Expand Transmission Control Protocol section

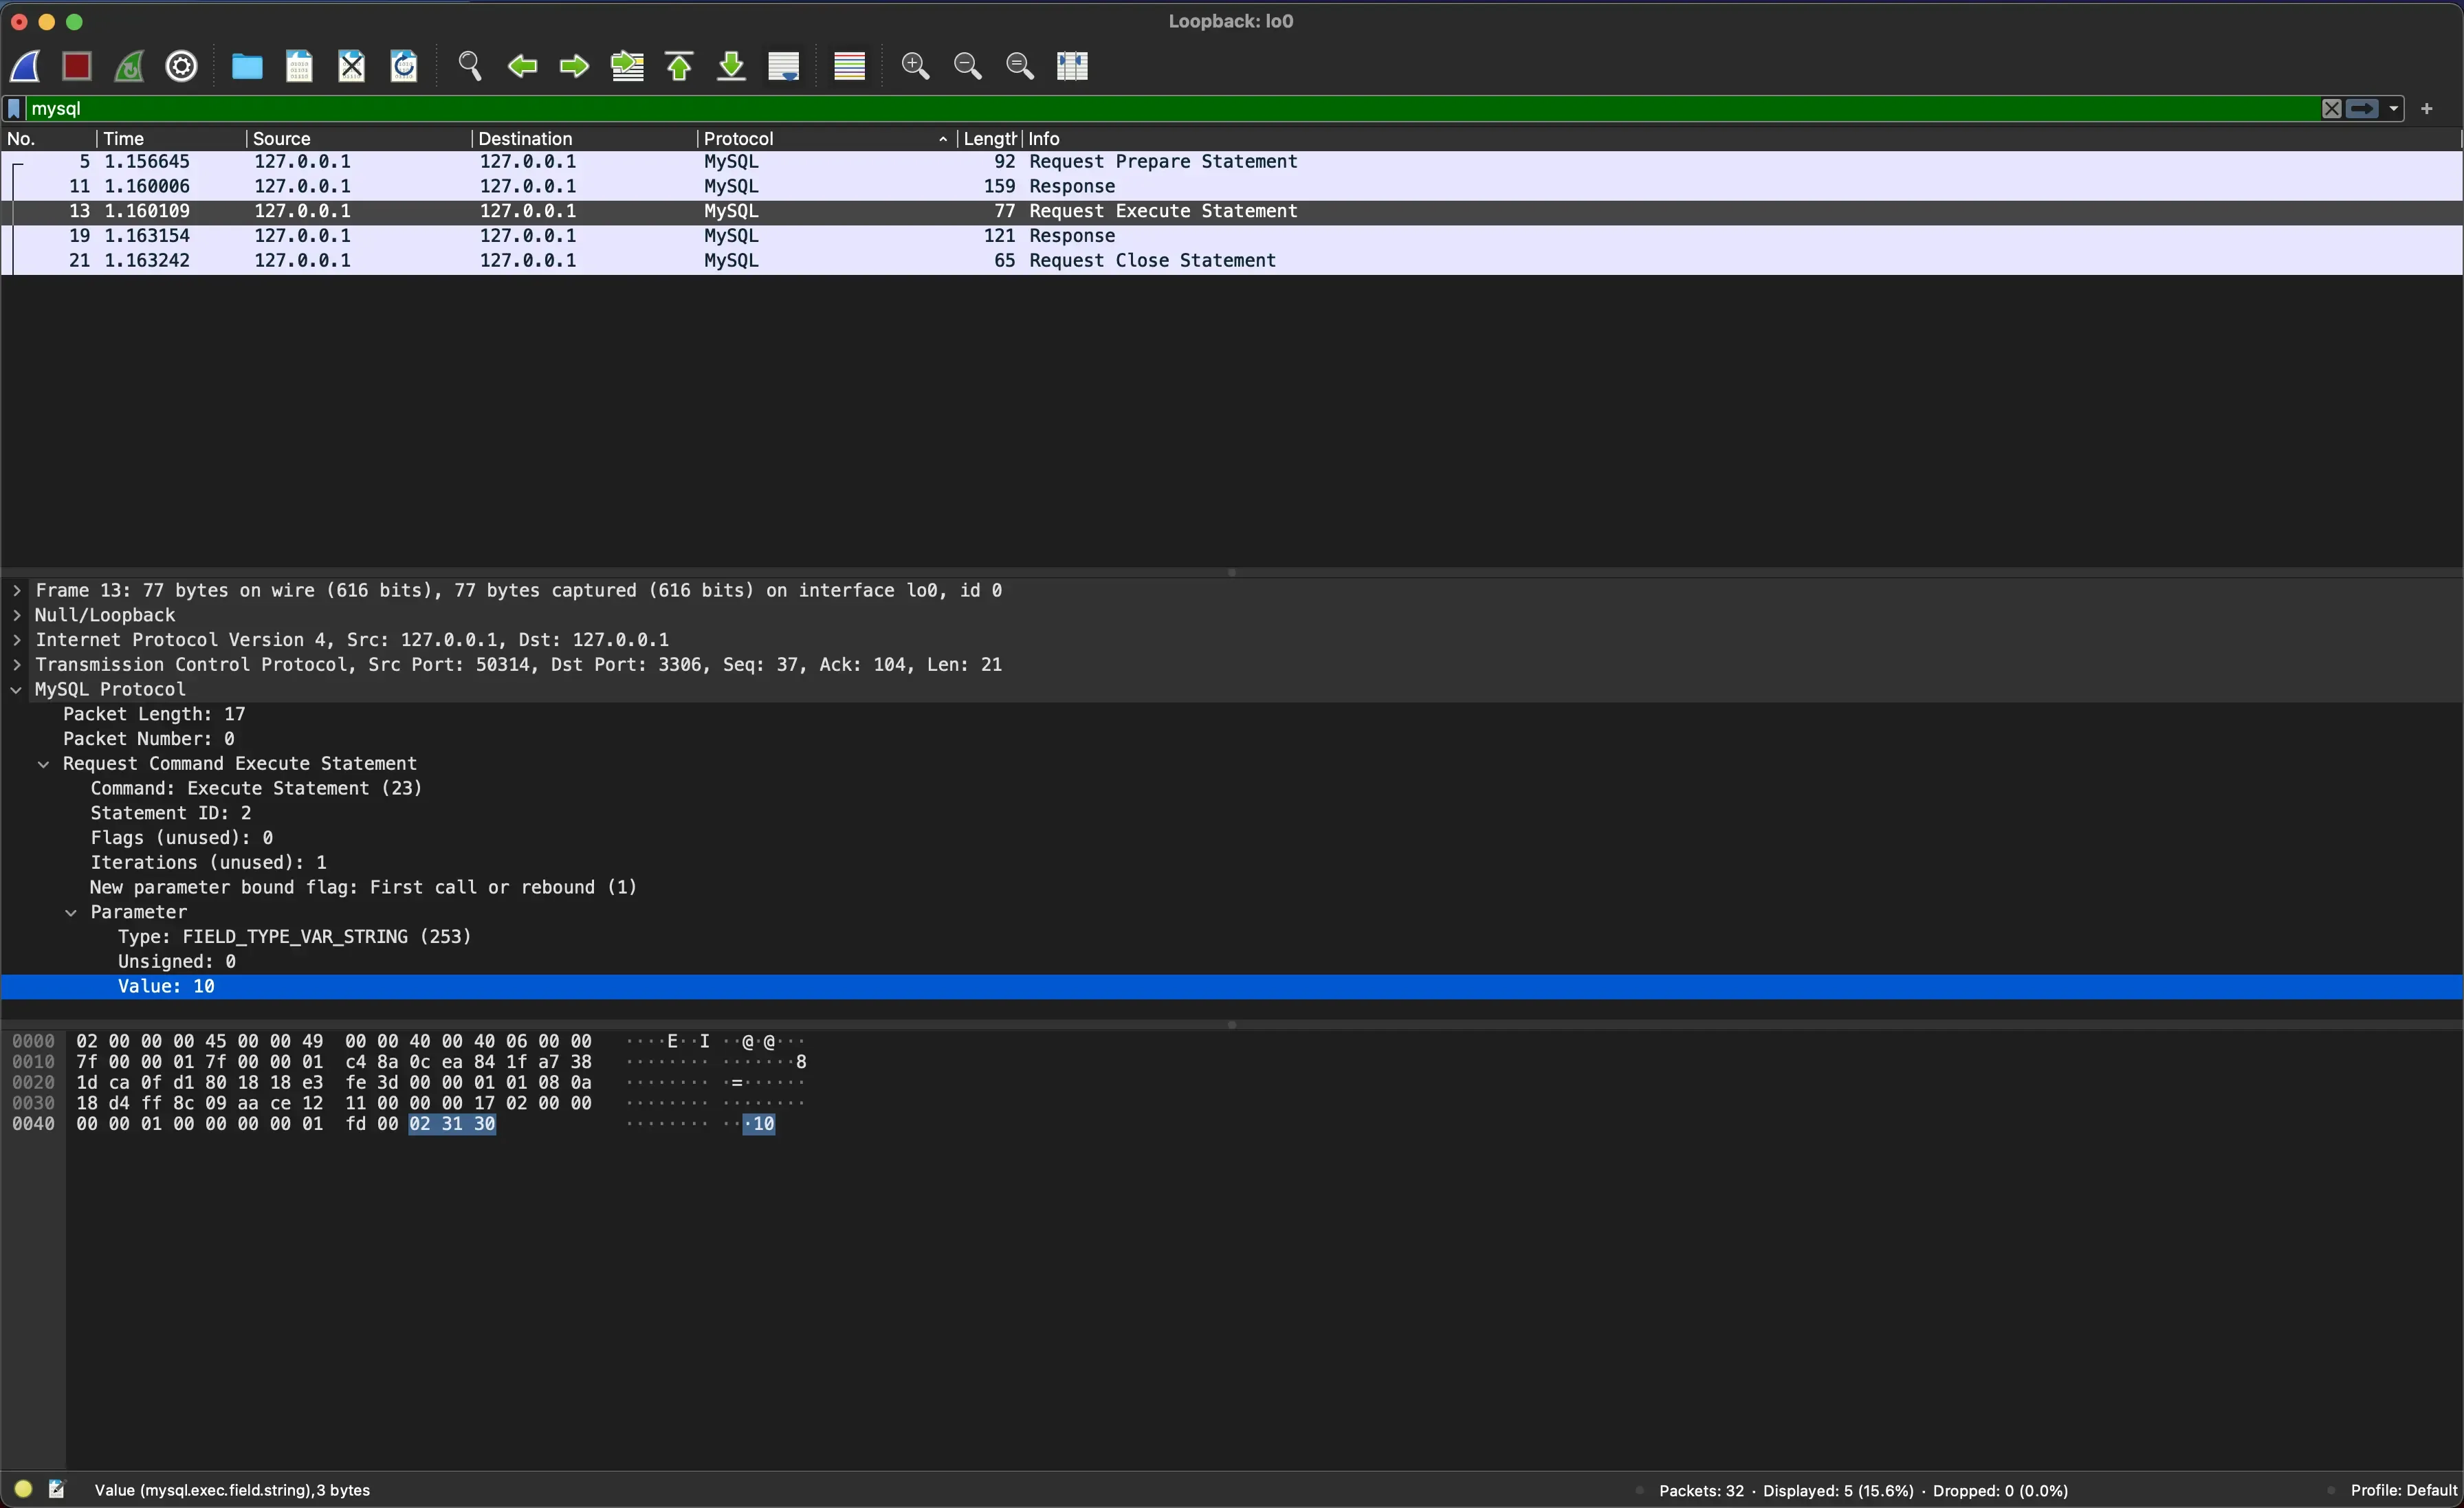(17, 665)
